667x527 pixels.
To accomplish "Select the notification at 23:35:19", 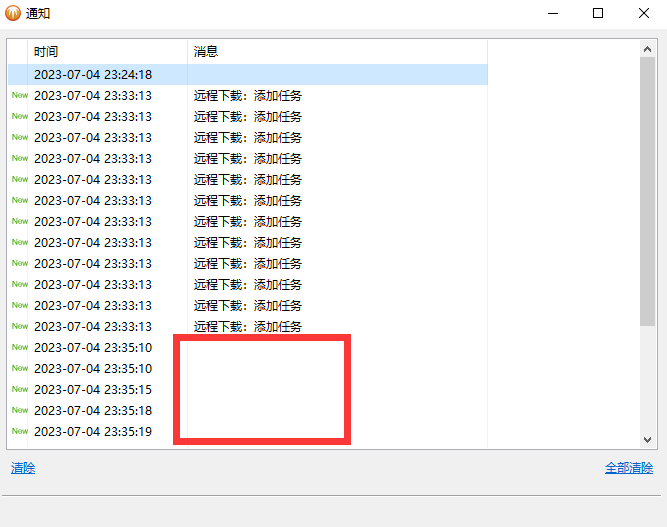I will tap(248, 431).
